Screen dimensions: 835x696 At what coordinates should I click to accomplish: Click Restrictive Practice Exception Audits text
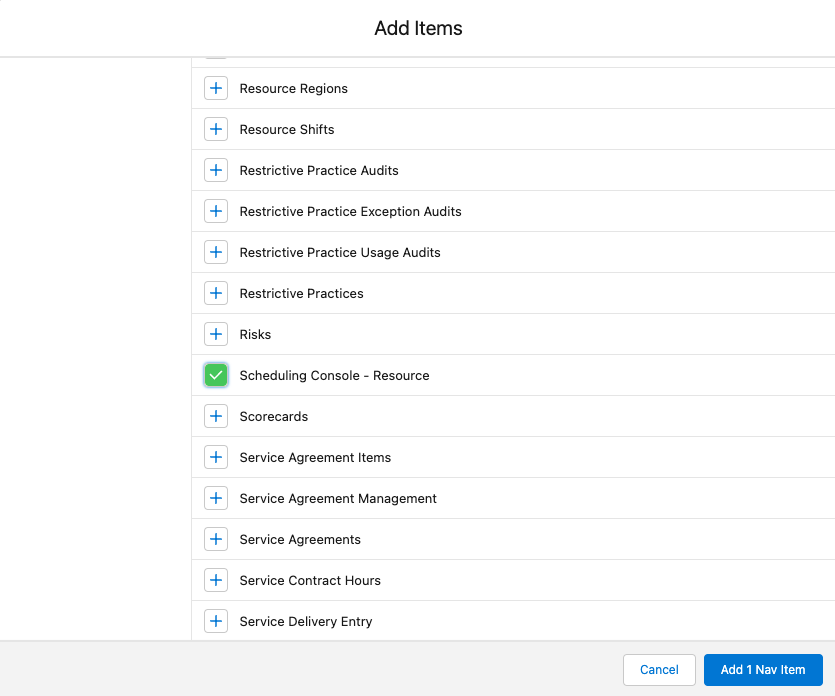tap(350, 211)
